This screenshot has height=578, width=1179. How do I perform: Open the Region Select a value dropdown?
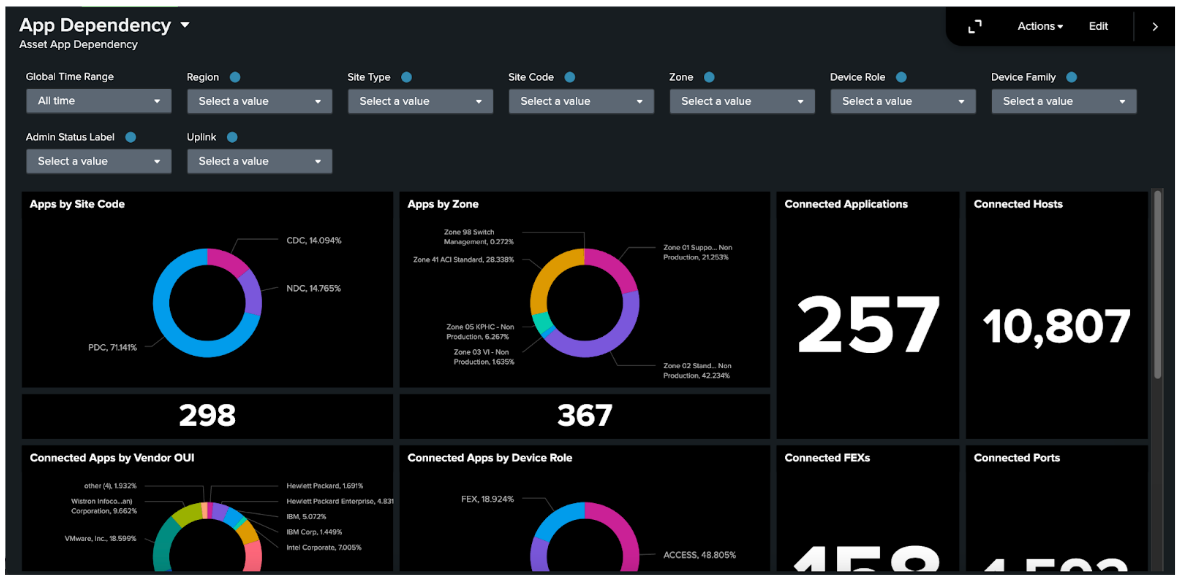259,101
